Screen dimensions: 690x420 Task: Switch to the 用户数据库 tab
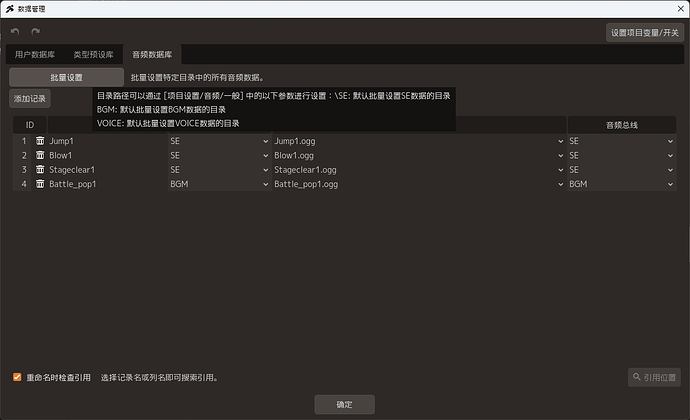coord(35,55)
